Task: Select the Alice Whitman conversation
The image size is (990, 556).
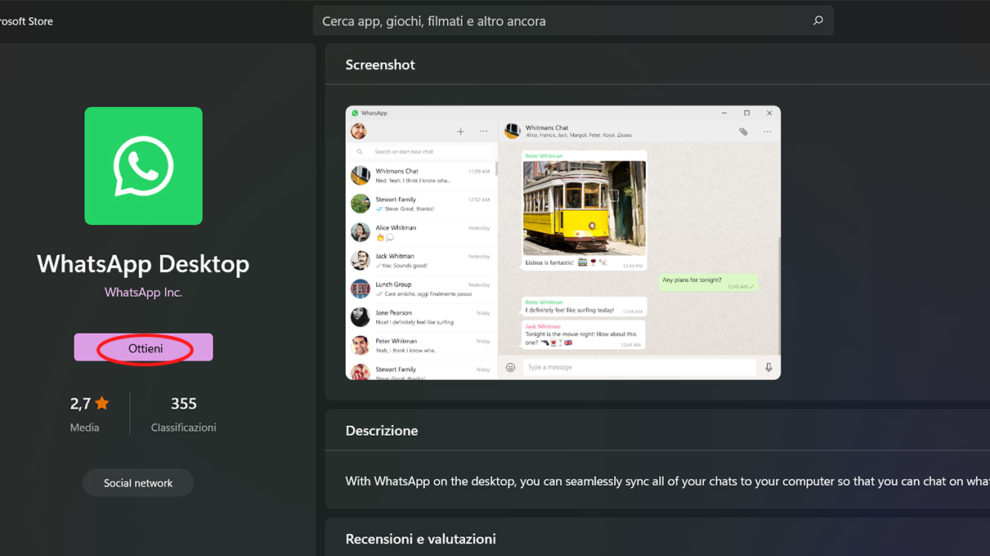Action: click(x=422, y=232)
